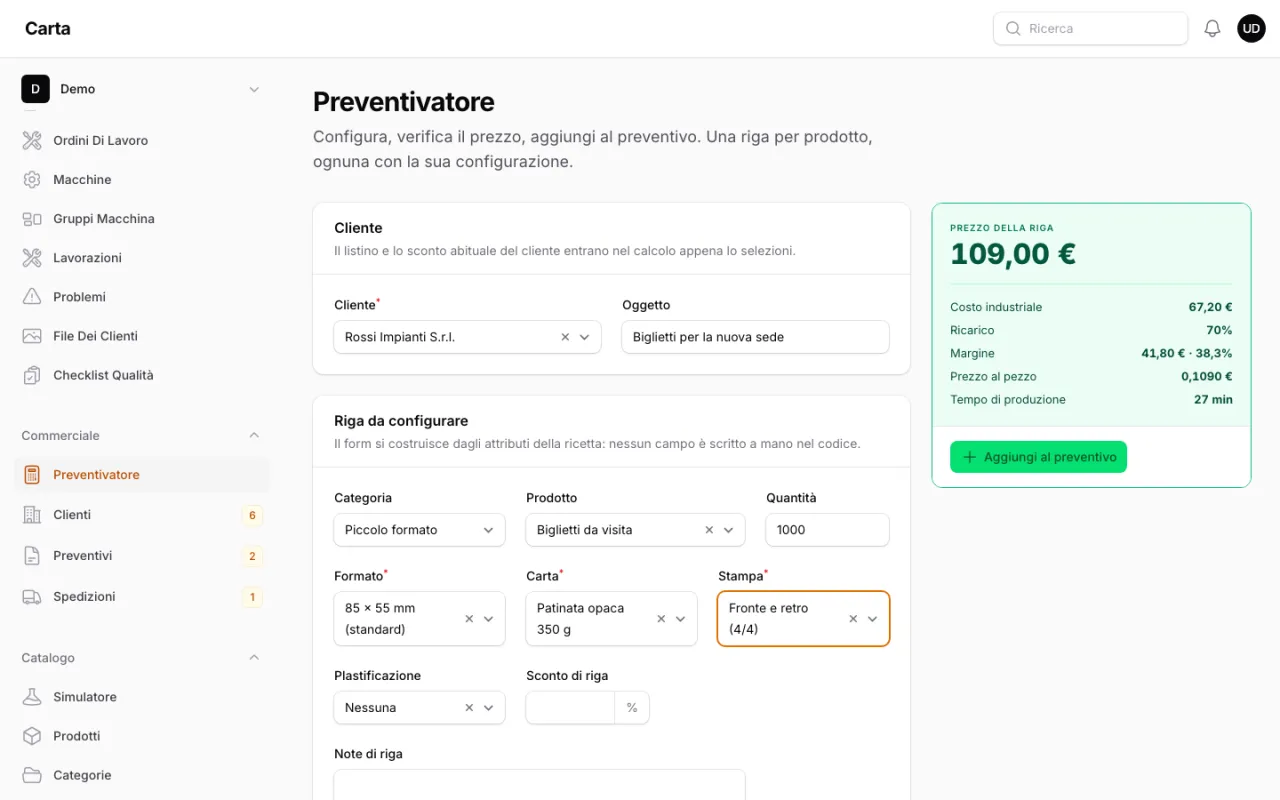Collapse the Commerciale sidebar section

point(254,436)
